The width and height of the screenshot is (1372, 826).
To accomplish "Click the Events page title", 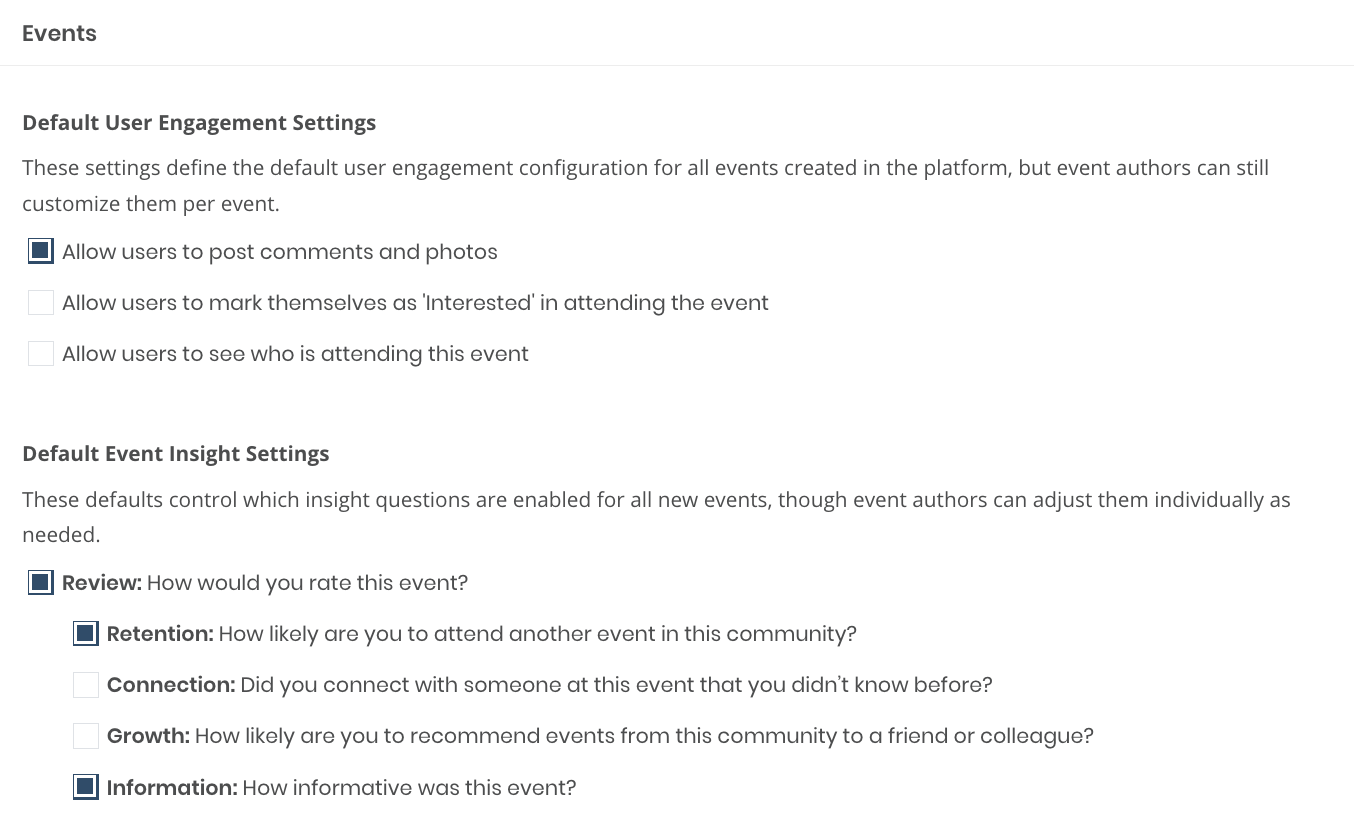I will pyautogui.click(x=59, y=33).
